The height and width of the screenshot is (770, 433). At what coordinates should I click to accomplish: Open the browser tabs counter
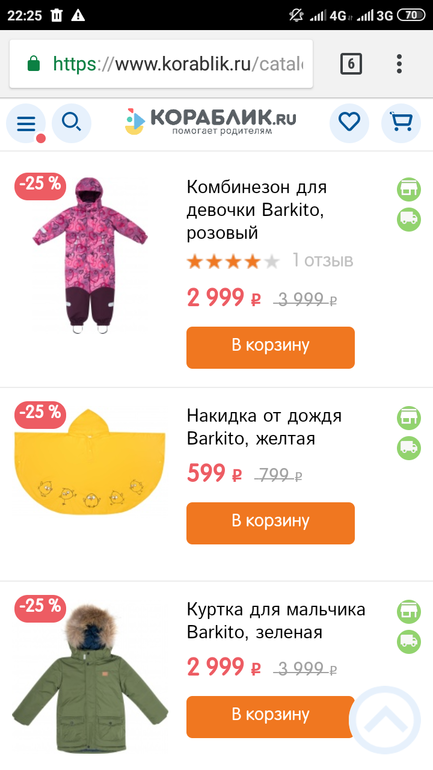click(351, 64)
